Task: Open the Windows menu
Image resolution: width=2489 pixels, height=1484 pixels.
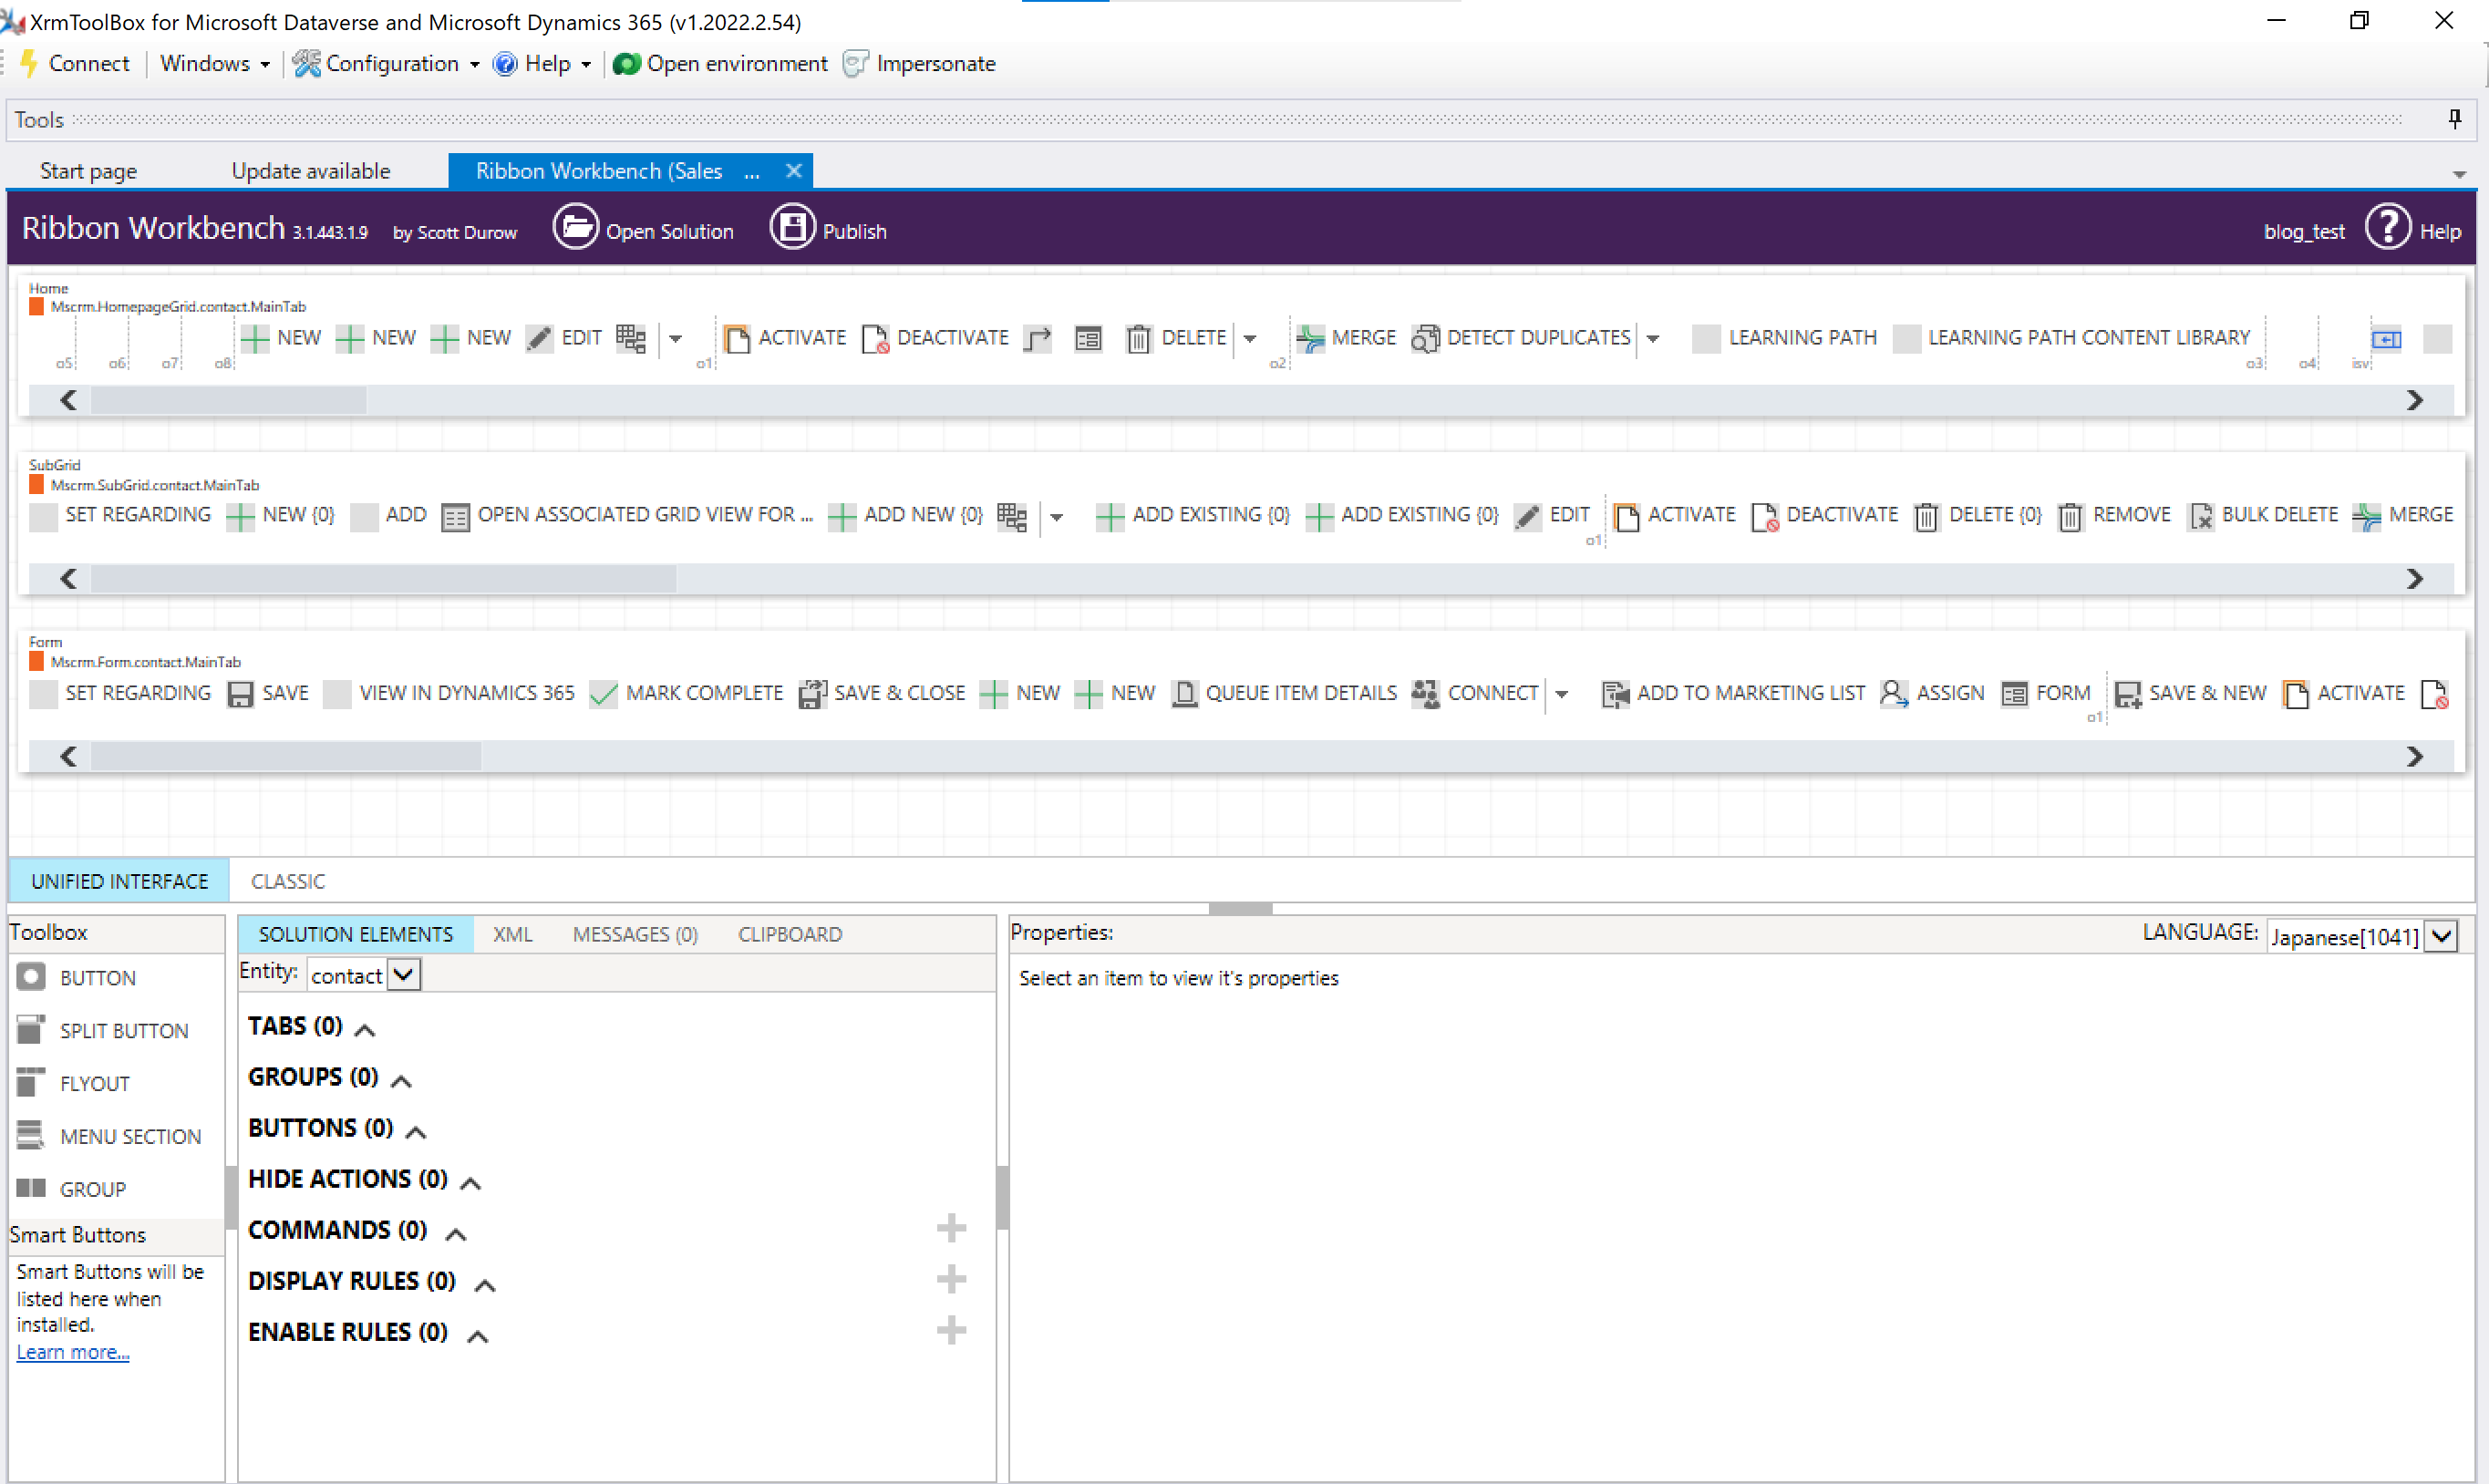Action: (x=214, y=63)
